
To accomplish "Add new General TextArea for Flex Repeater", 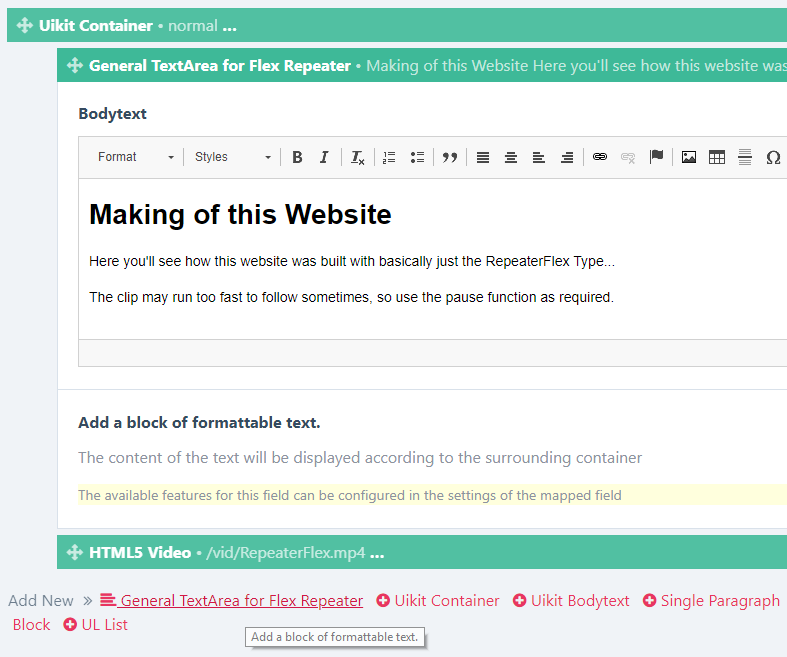I will 231,600.
